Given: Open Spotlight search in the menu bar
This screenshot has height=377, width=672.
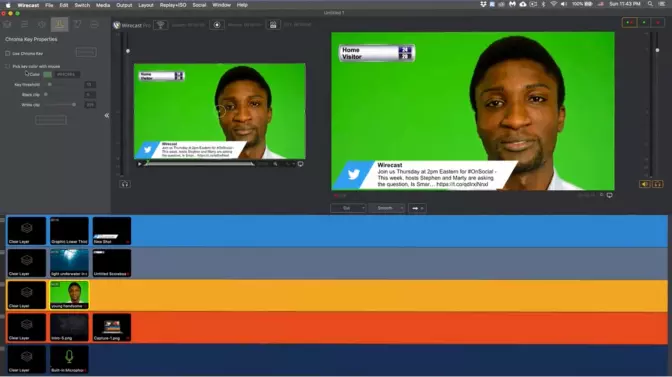Looking at the screenshot, I should coord(650,4).
